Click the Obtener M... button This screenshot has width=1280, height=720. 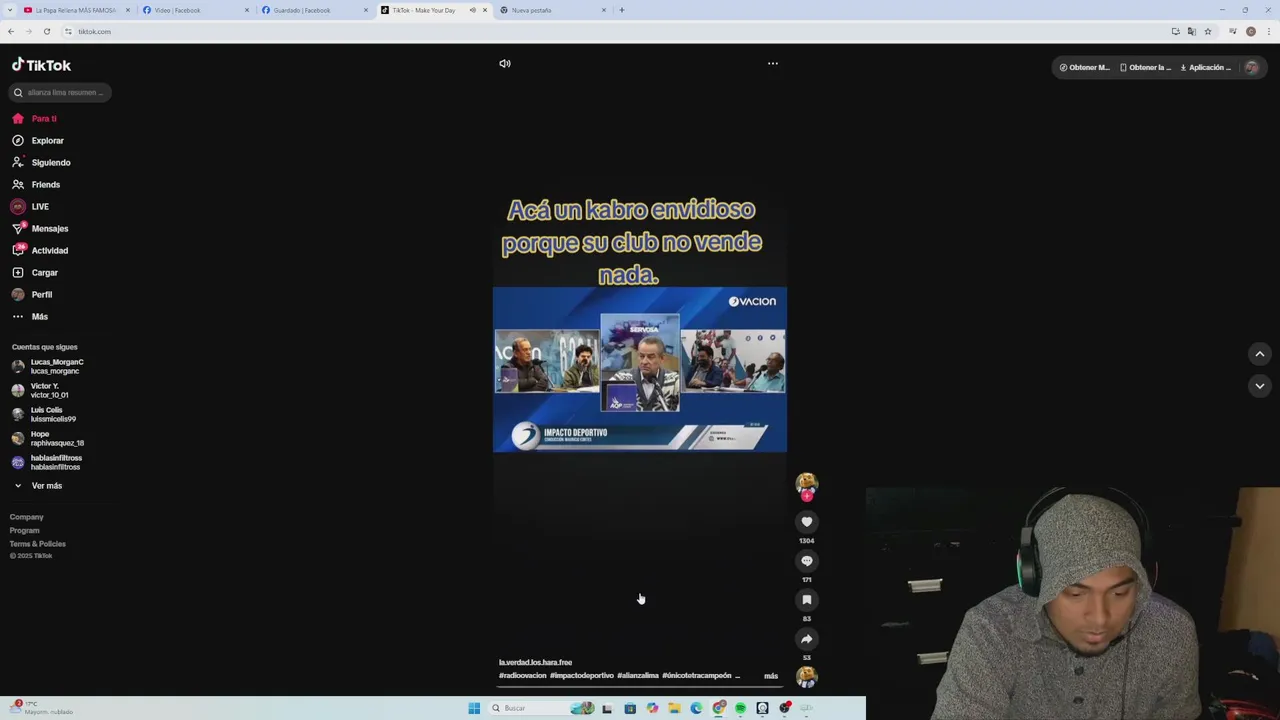click(x=1085, y=68)
